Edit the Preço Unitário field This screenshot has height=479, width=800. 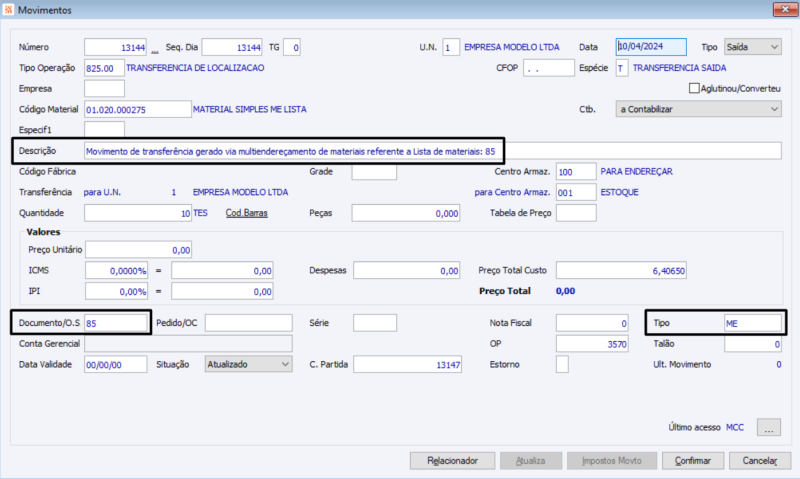tap(138, 250)
